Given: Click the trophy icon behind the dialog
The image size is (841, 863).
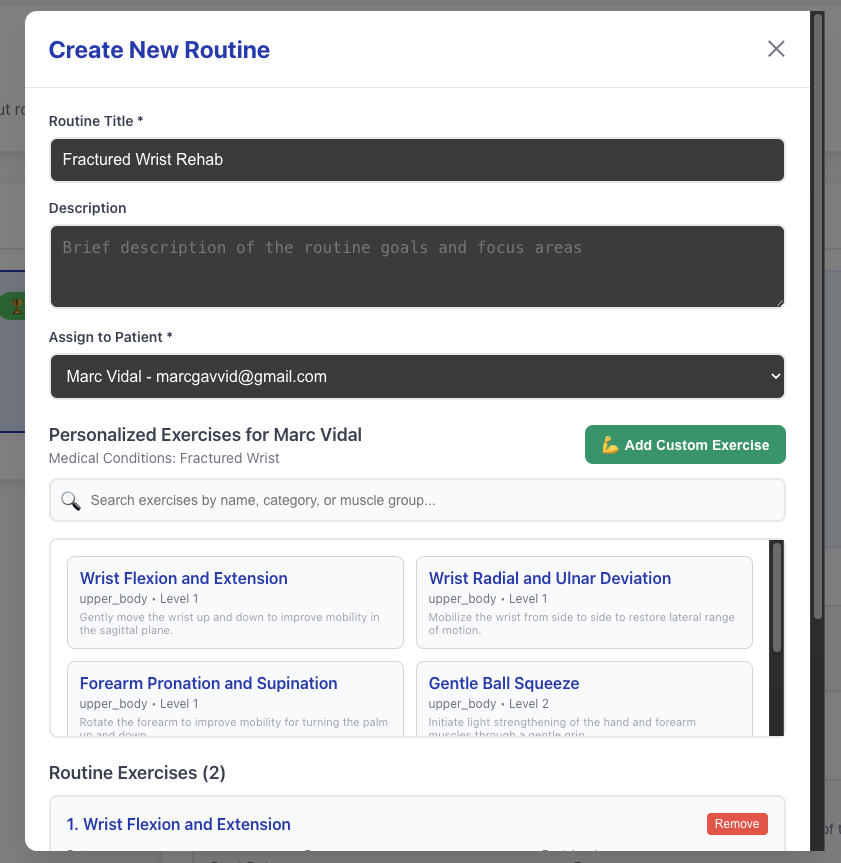Looking at the screenshot, I should coord(17,305).
